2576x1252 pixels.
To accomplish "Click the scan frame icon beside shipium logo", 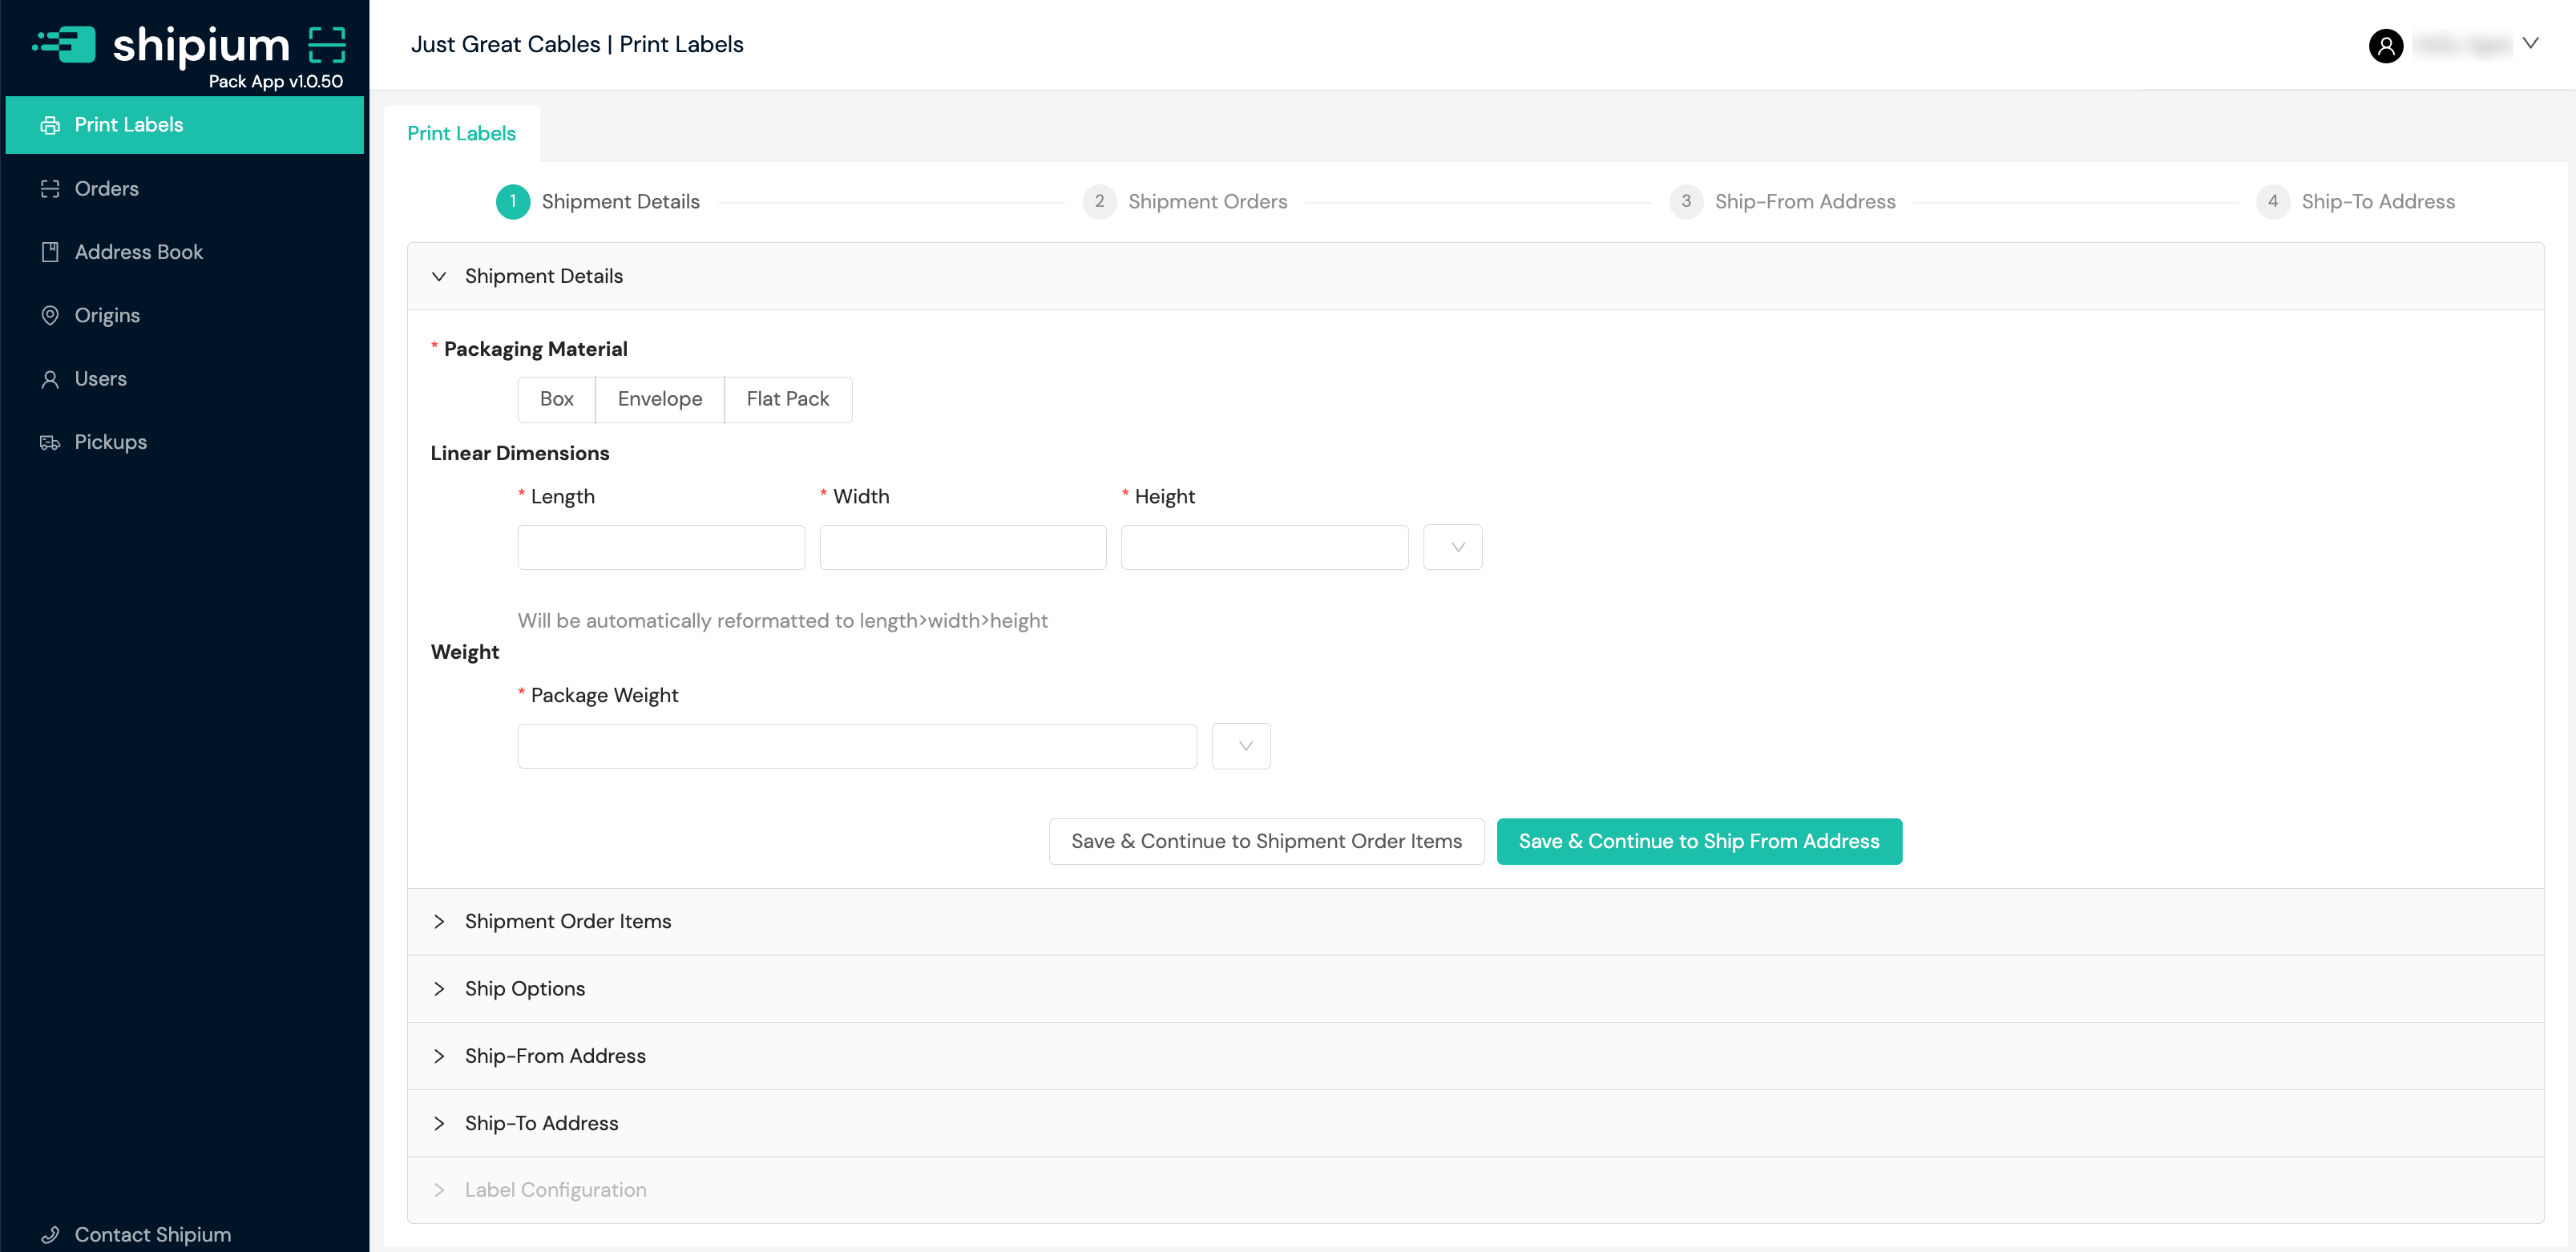I will 326,45.
